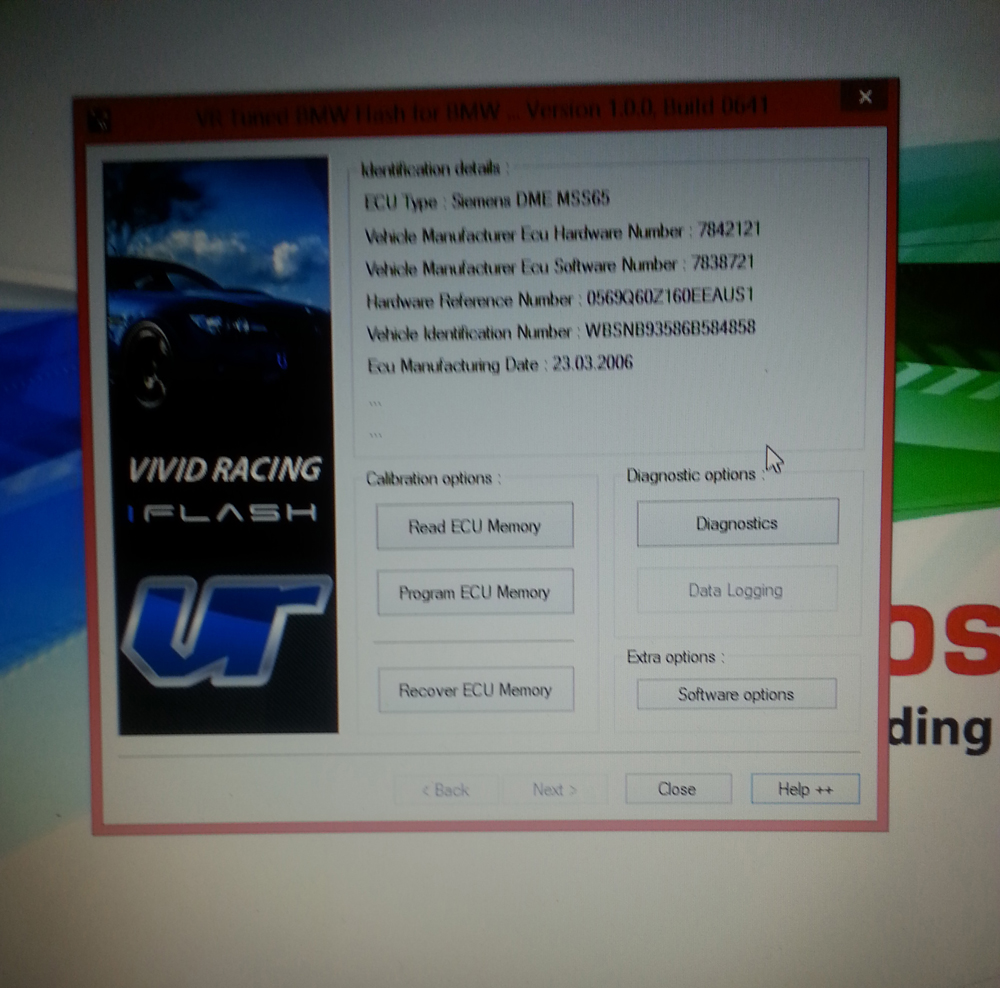
Task: Go to the previous step with Back
Action: pyautogui.click(x=445, y=790)
